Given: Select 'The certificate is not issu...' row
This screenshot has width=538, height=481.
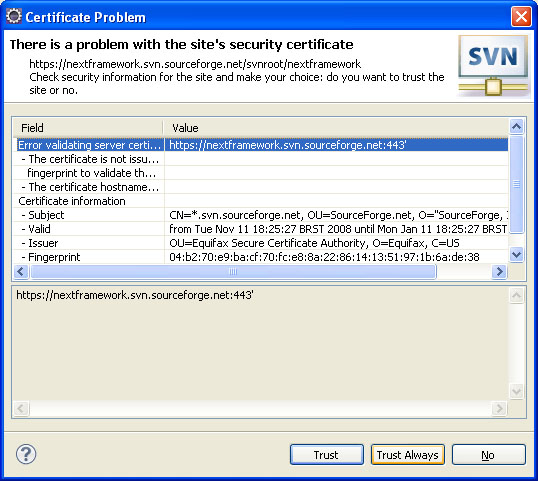Looking at the screenshot, I should [261, 159].
